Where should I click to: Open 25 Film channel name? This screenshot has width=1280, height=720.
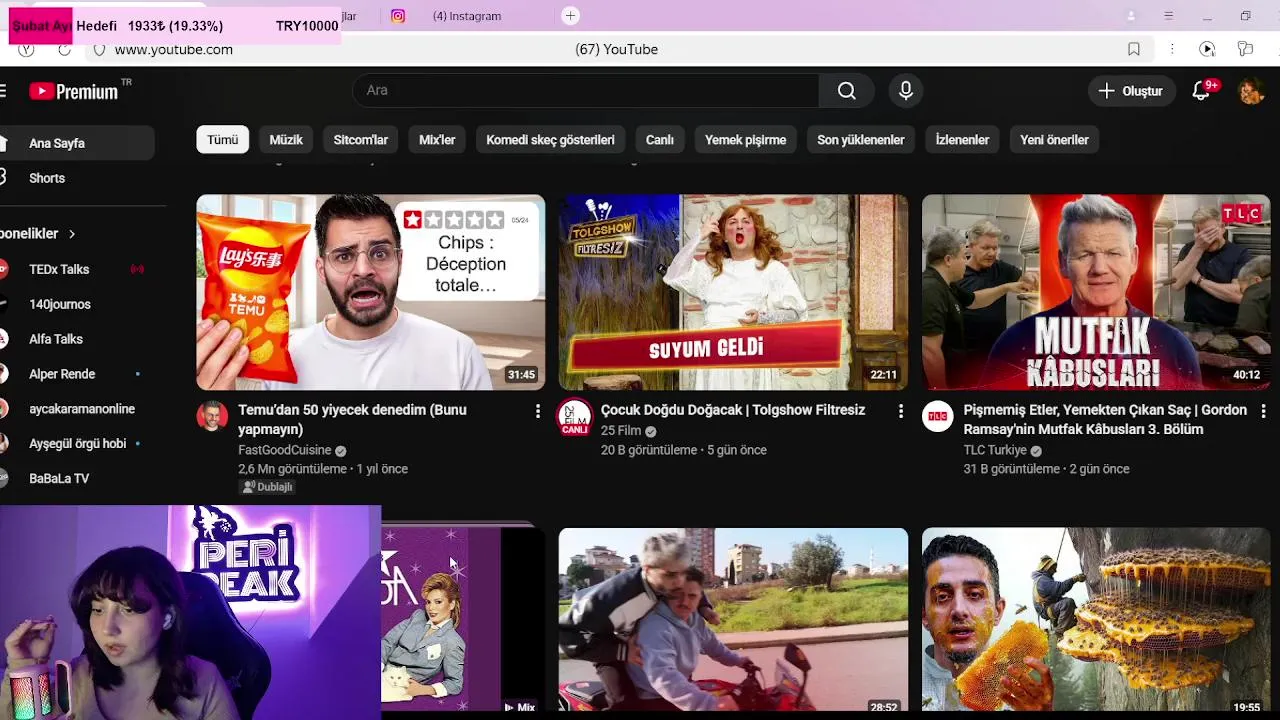coord(621,431)
